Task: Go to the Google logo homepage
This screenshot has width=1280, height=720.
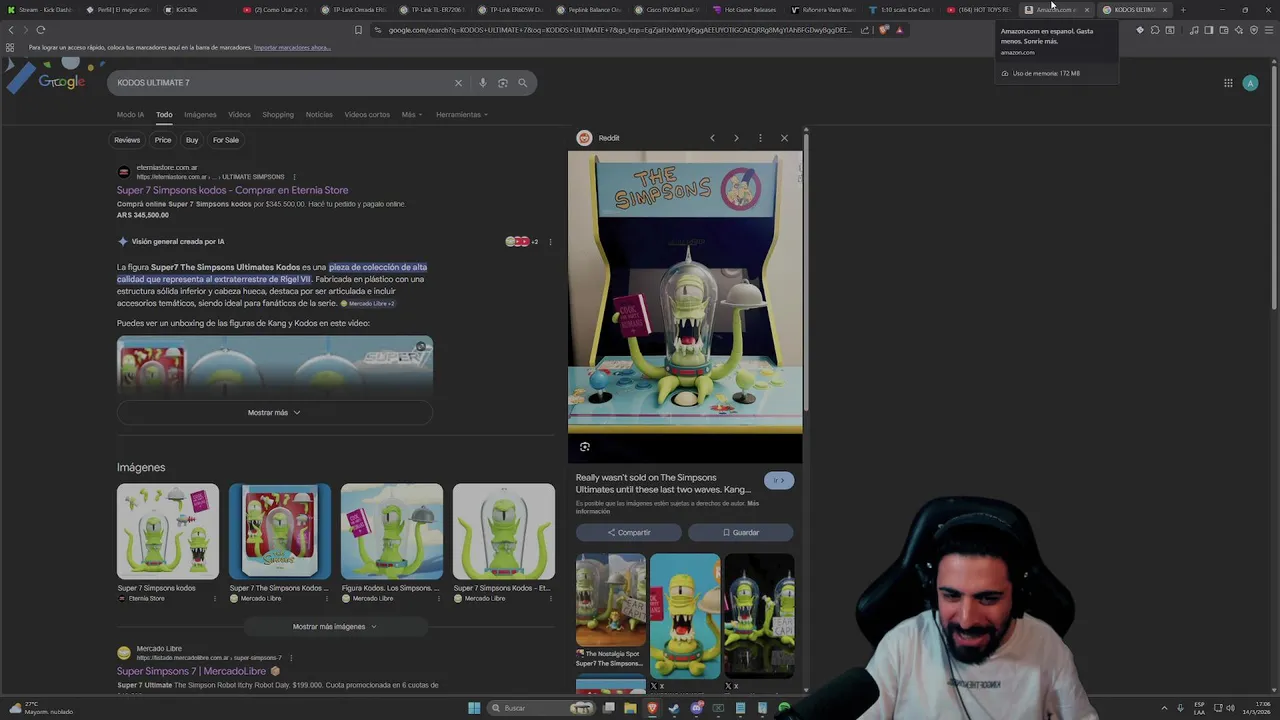Action: [61, 81]
